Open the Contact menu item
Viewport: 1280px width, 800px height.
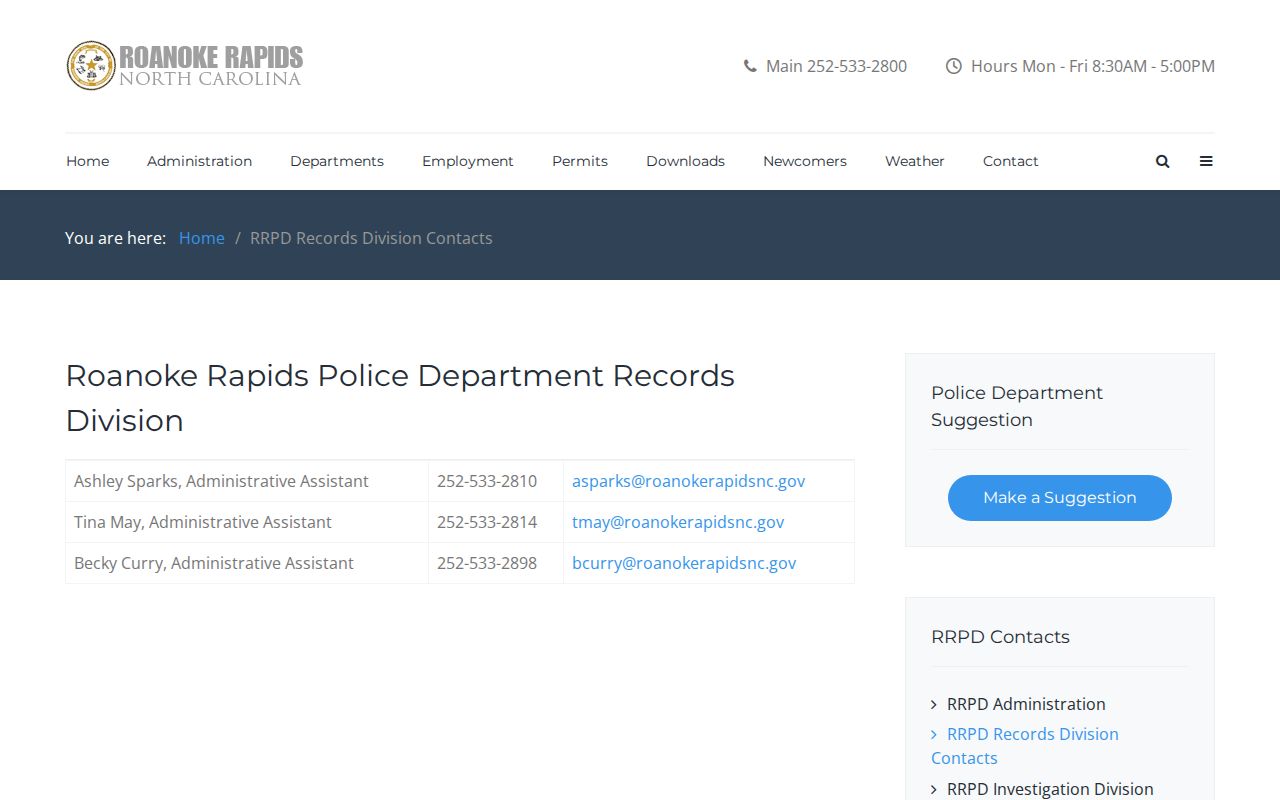tap(1011, 161)
